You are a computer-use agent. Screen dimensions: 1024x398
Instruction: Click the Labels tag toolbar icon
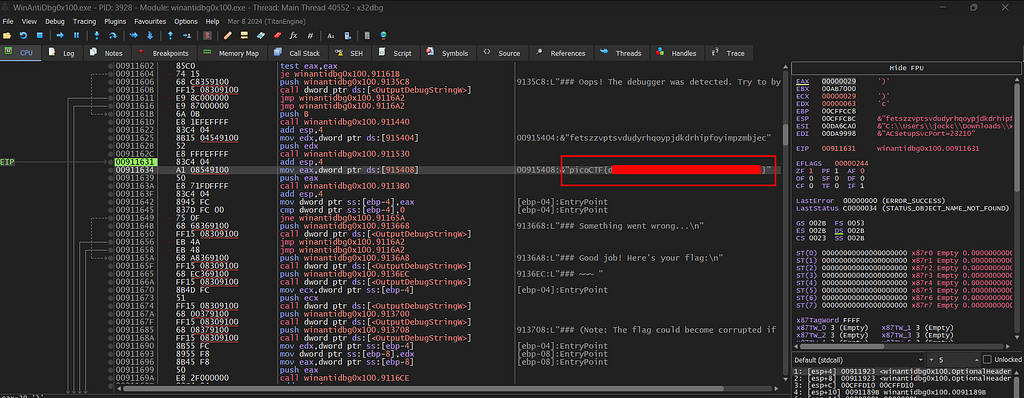(261, 35)
